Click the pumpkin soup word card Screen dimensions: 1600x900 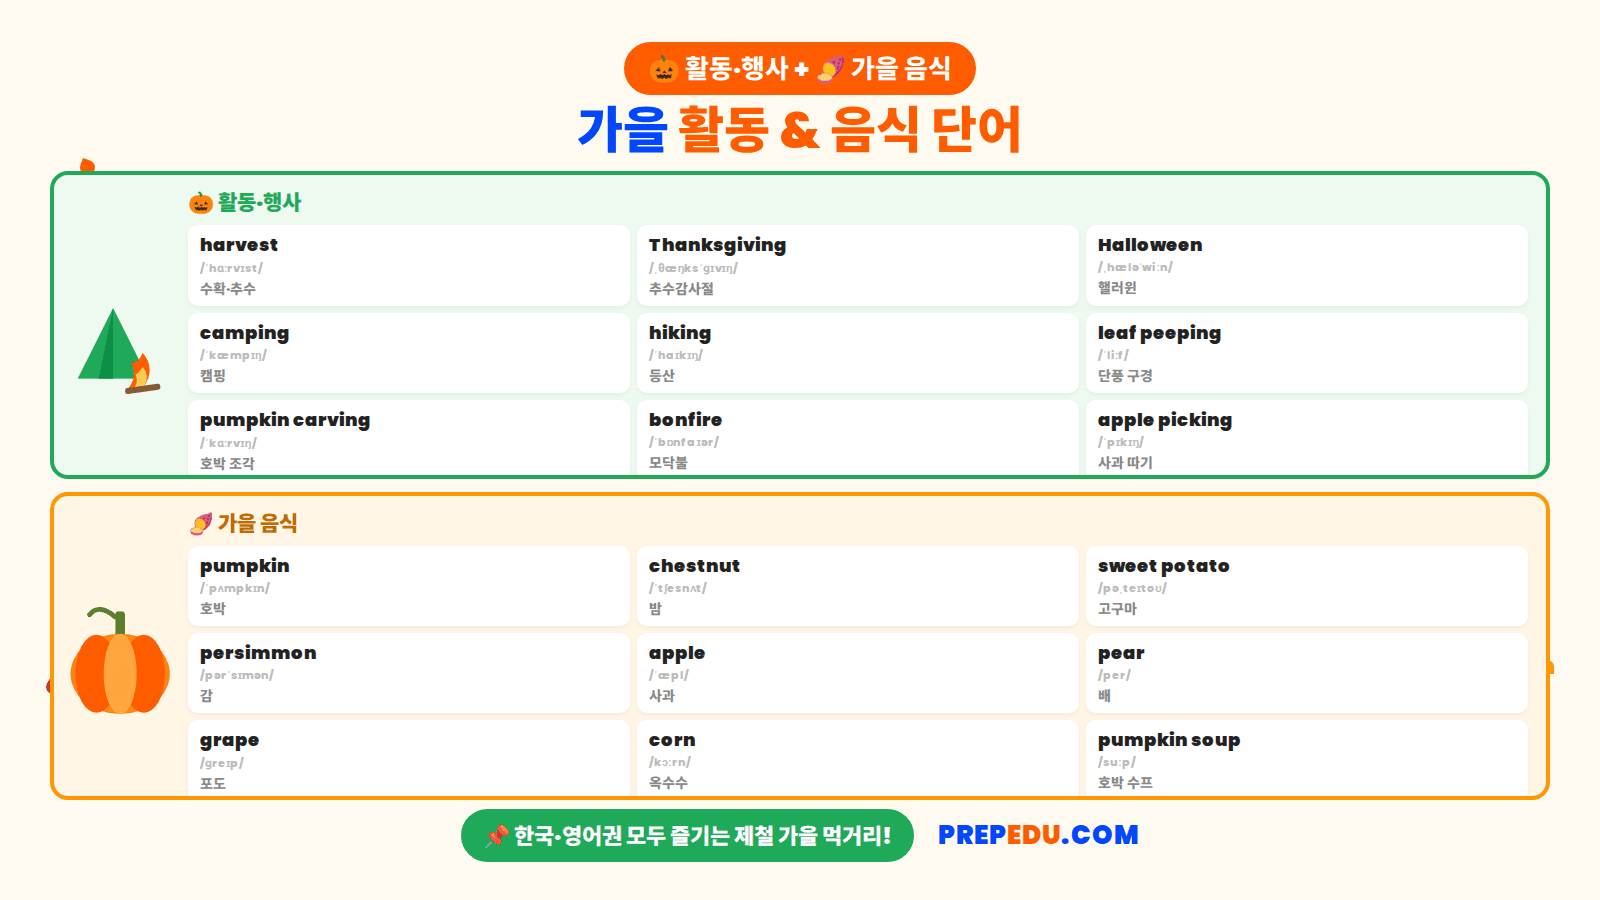[x=1307, y=758]
